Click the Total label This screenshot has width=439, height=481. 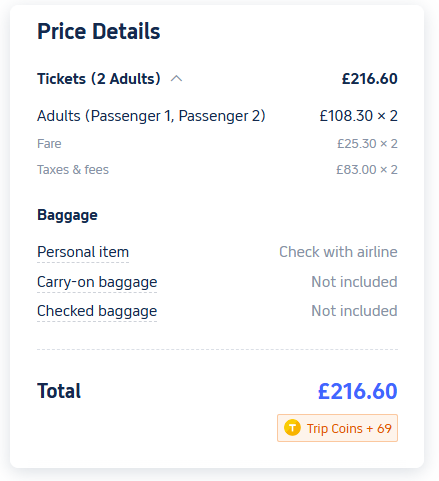click(x=59, y=391)
